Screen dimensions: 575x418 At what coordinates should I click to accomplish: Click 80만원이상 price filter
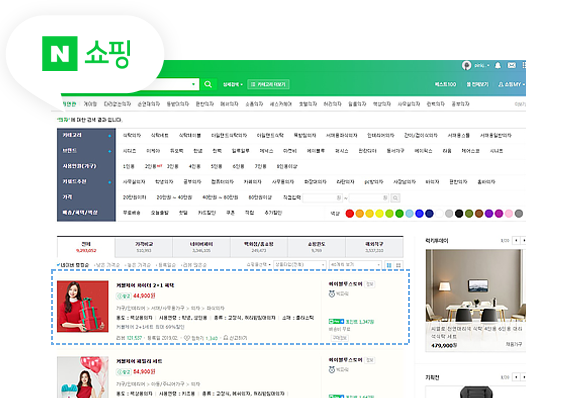coord(260,197)
